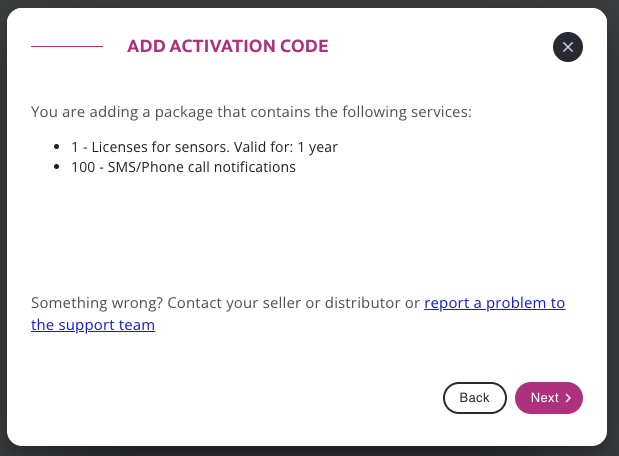Click the ADD ACTIVATION CODE heading
Viewport: 619px width, 456px height.
pyautogui.click(x=227, y=46)
